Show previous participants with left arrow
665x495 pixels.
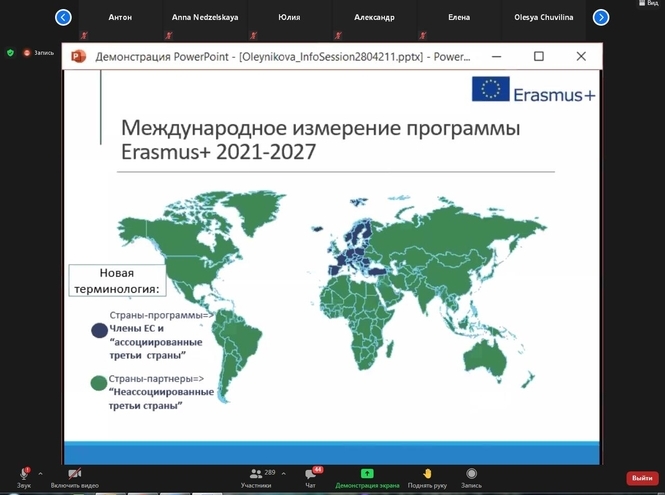(x=63, y=17)
